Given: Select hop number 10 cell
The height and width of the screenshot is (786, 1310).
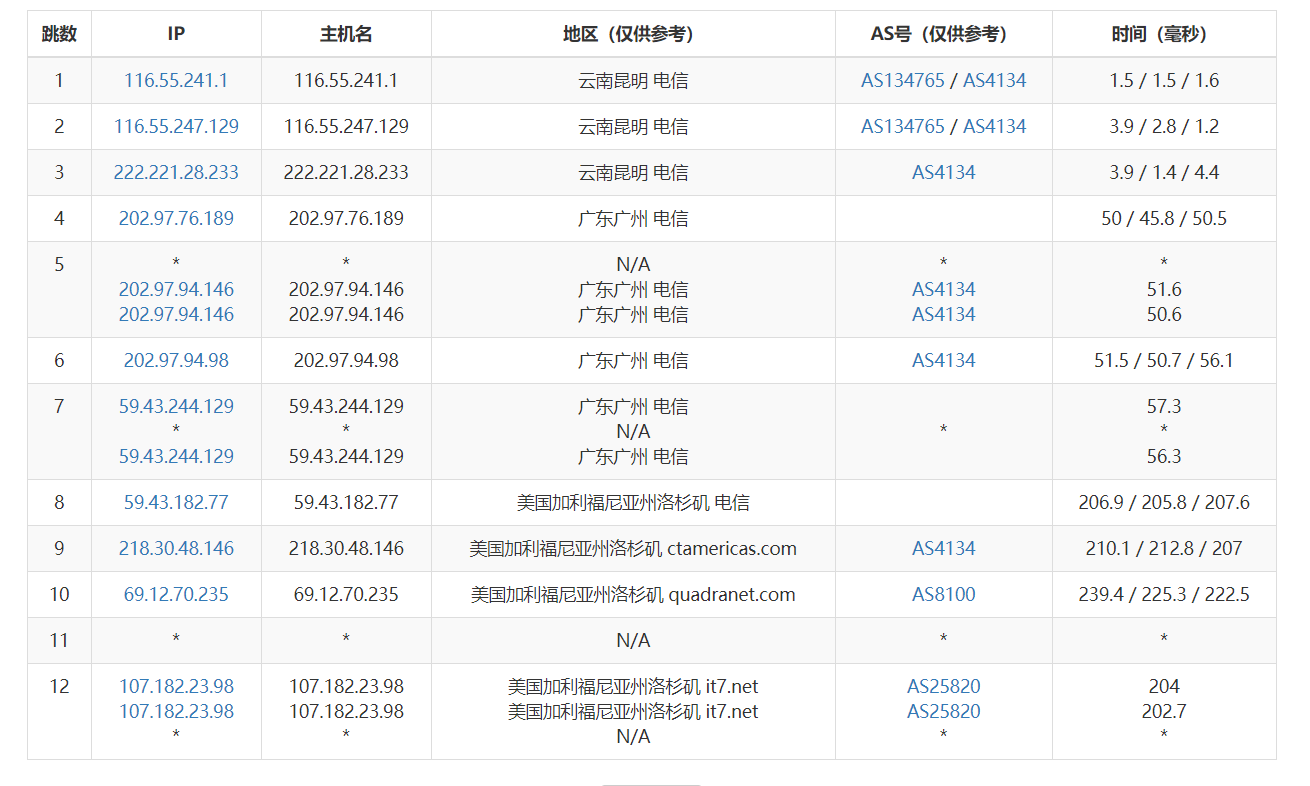Looking at the screenshot, I should [x=59, y=595].
